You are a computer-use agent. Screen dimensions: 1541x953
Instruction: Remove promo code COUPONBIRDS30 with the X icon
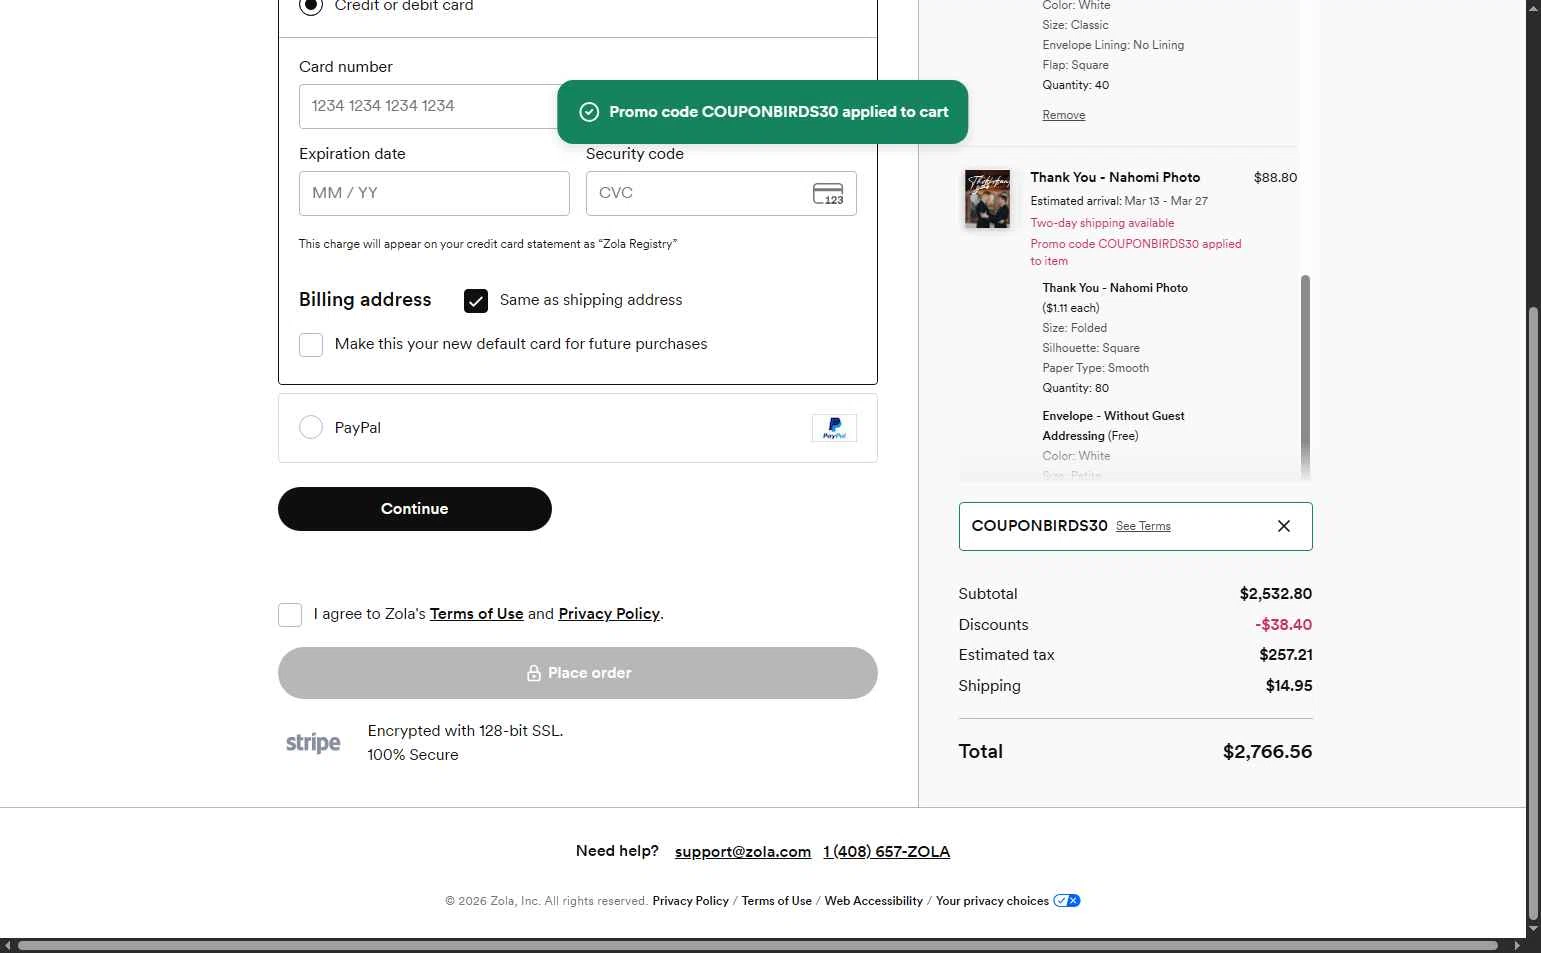[1284, 526]
